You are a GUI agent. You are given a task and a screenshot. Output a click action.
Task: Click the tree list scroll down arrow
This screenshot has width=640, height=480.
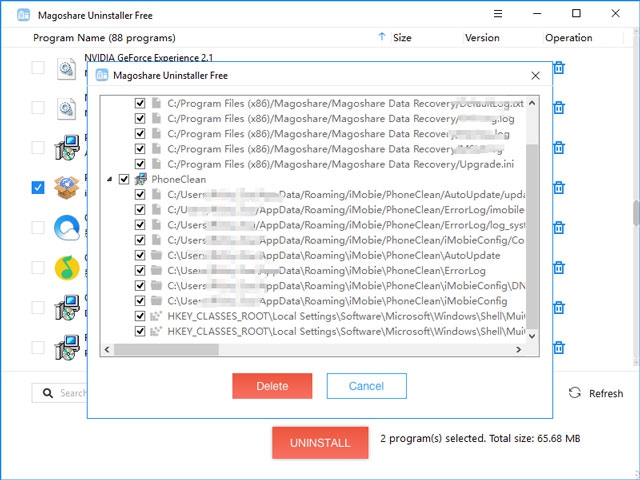click(x=532, y=336)
